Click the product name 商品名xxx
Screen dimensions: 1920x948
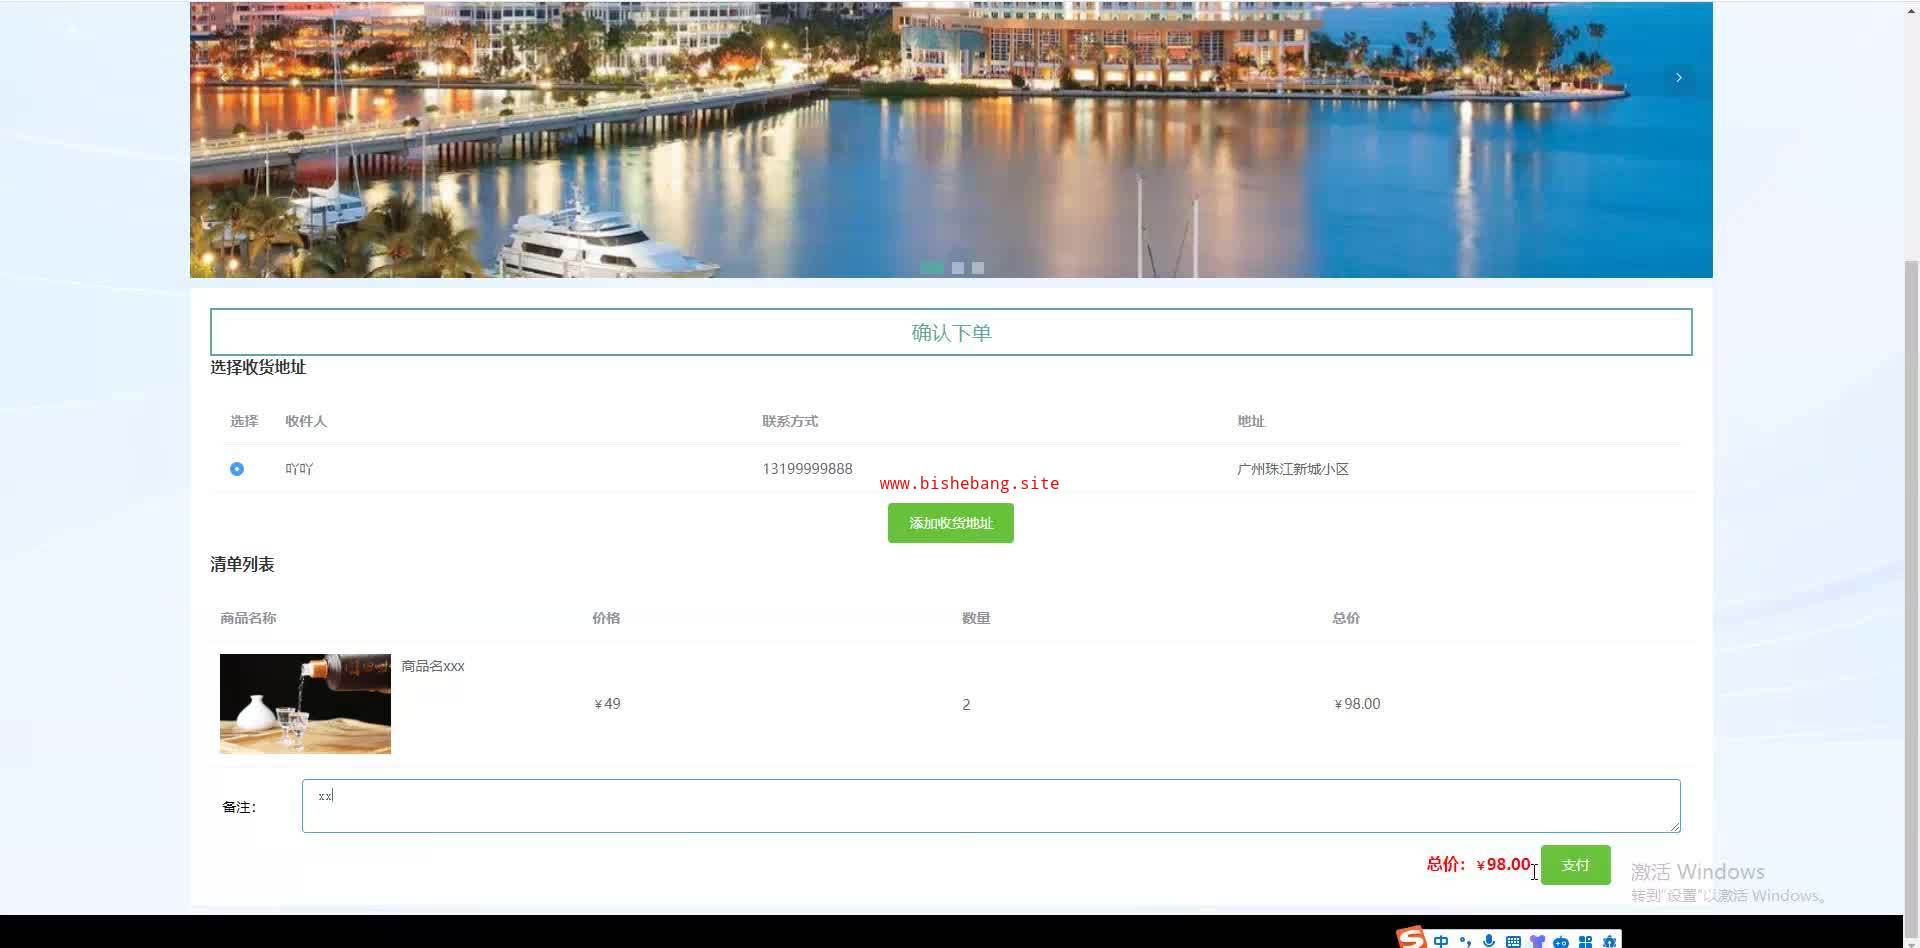pyautogui.click(x=433, y=666)
